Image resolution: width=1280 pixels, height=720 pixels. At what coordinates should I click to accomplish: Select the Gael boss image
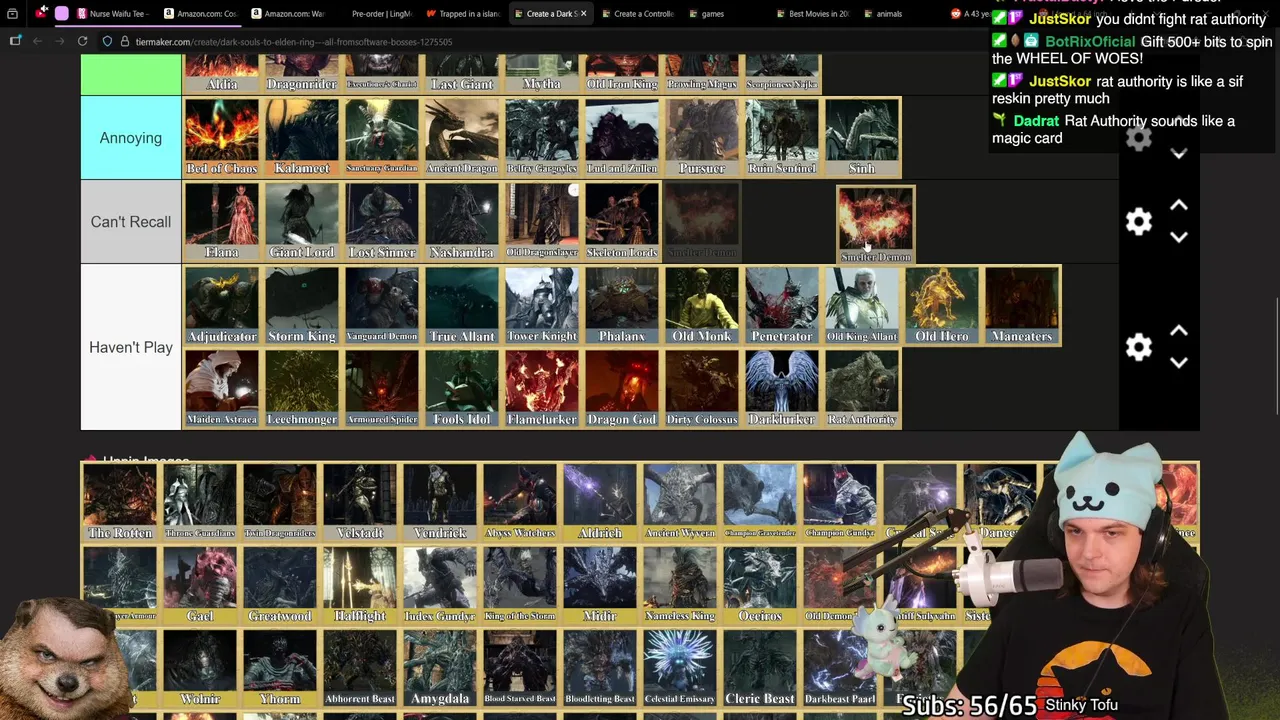point(200,585)
